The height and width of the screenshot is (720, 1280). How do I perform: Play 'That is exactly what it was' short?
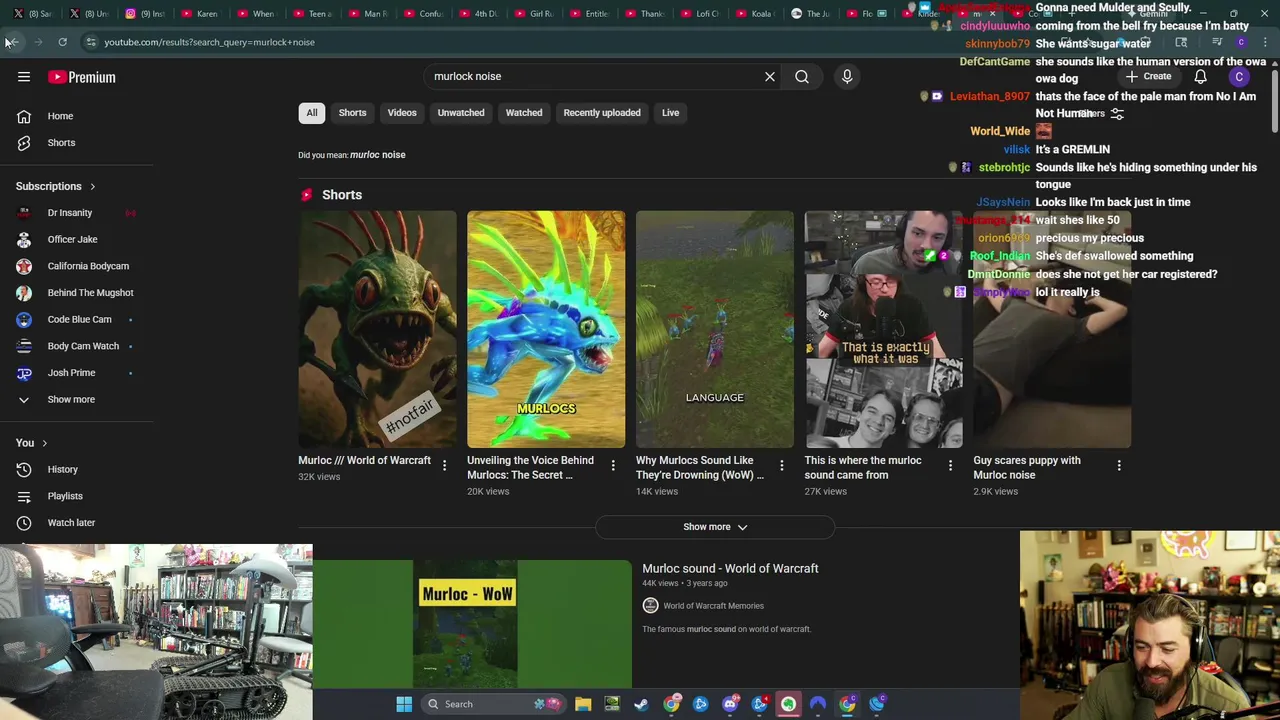pyautogui.click(x=884, y=329)
